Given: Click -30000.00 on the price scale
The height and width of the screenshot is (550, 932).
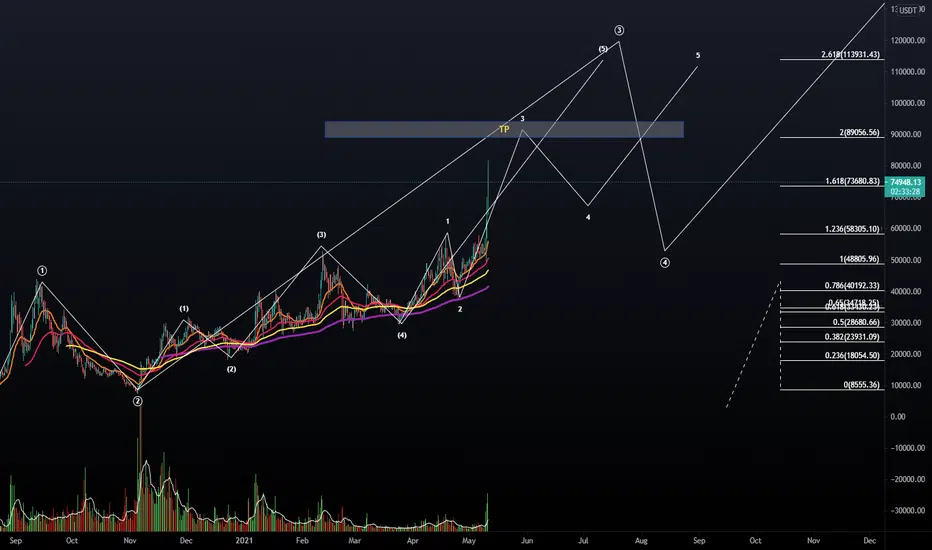Looking at the screenshot, I should point(908,511).
